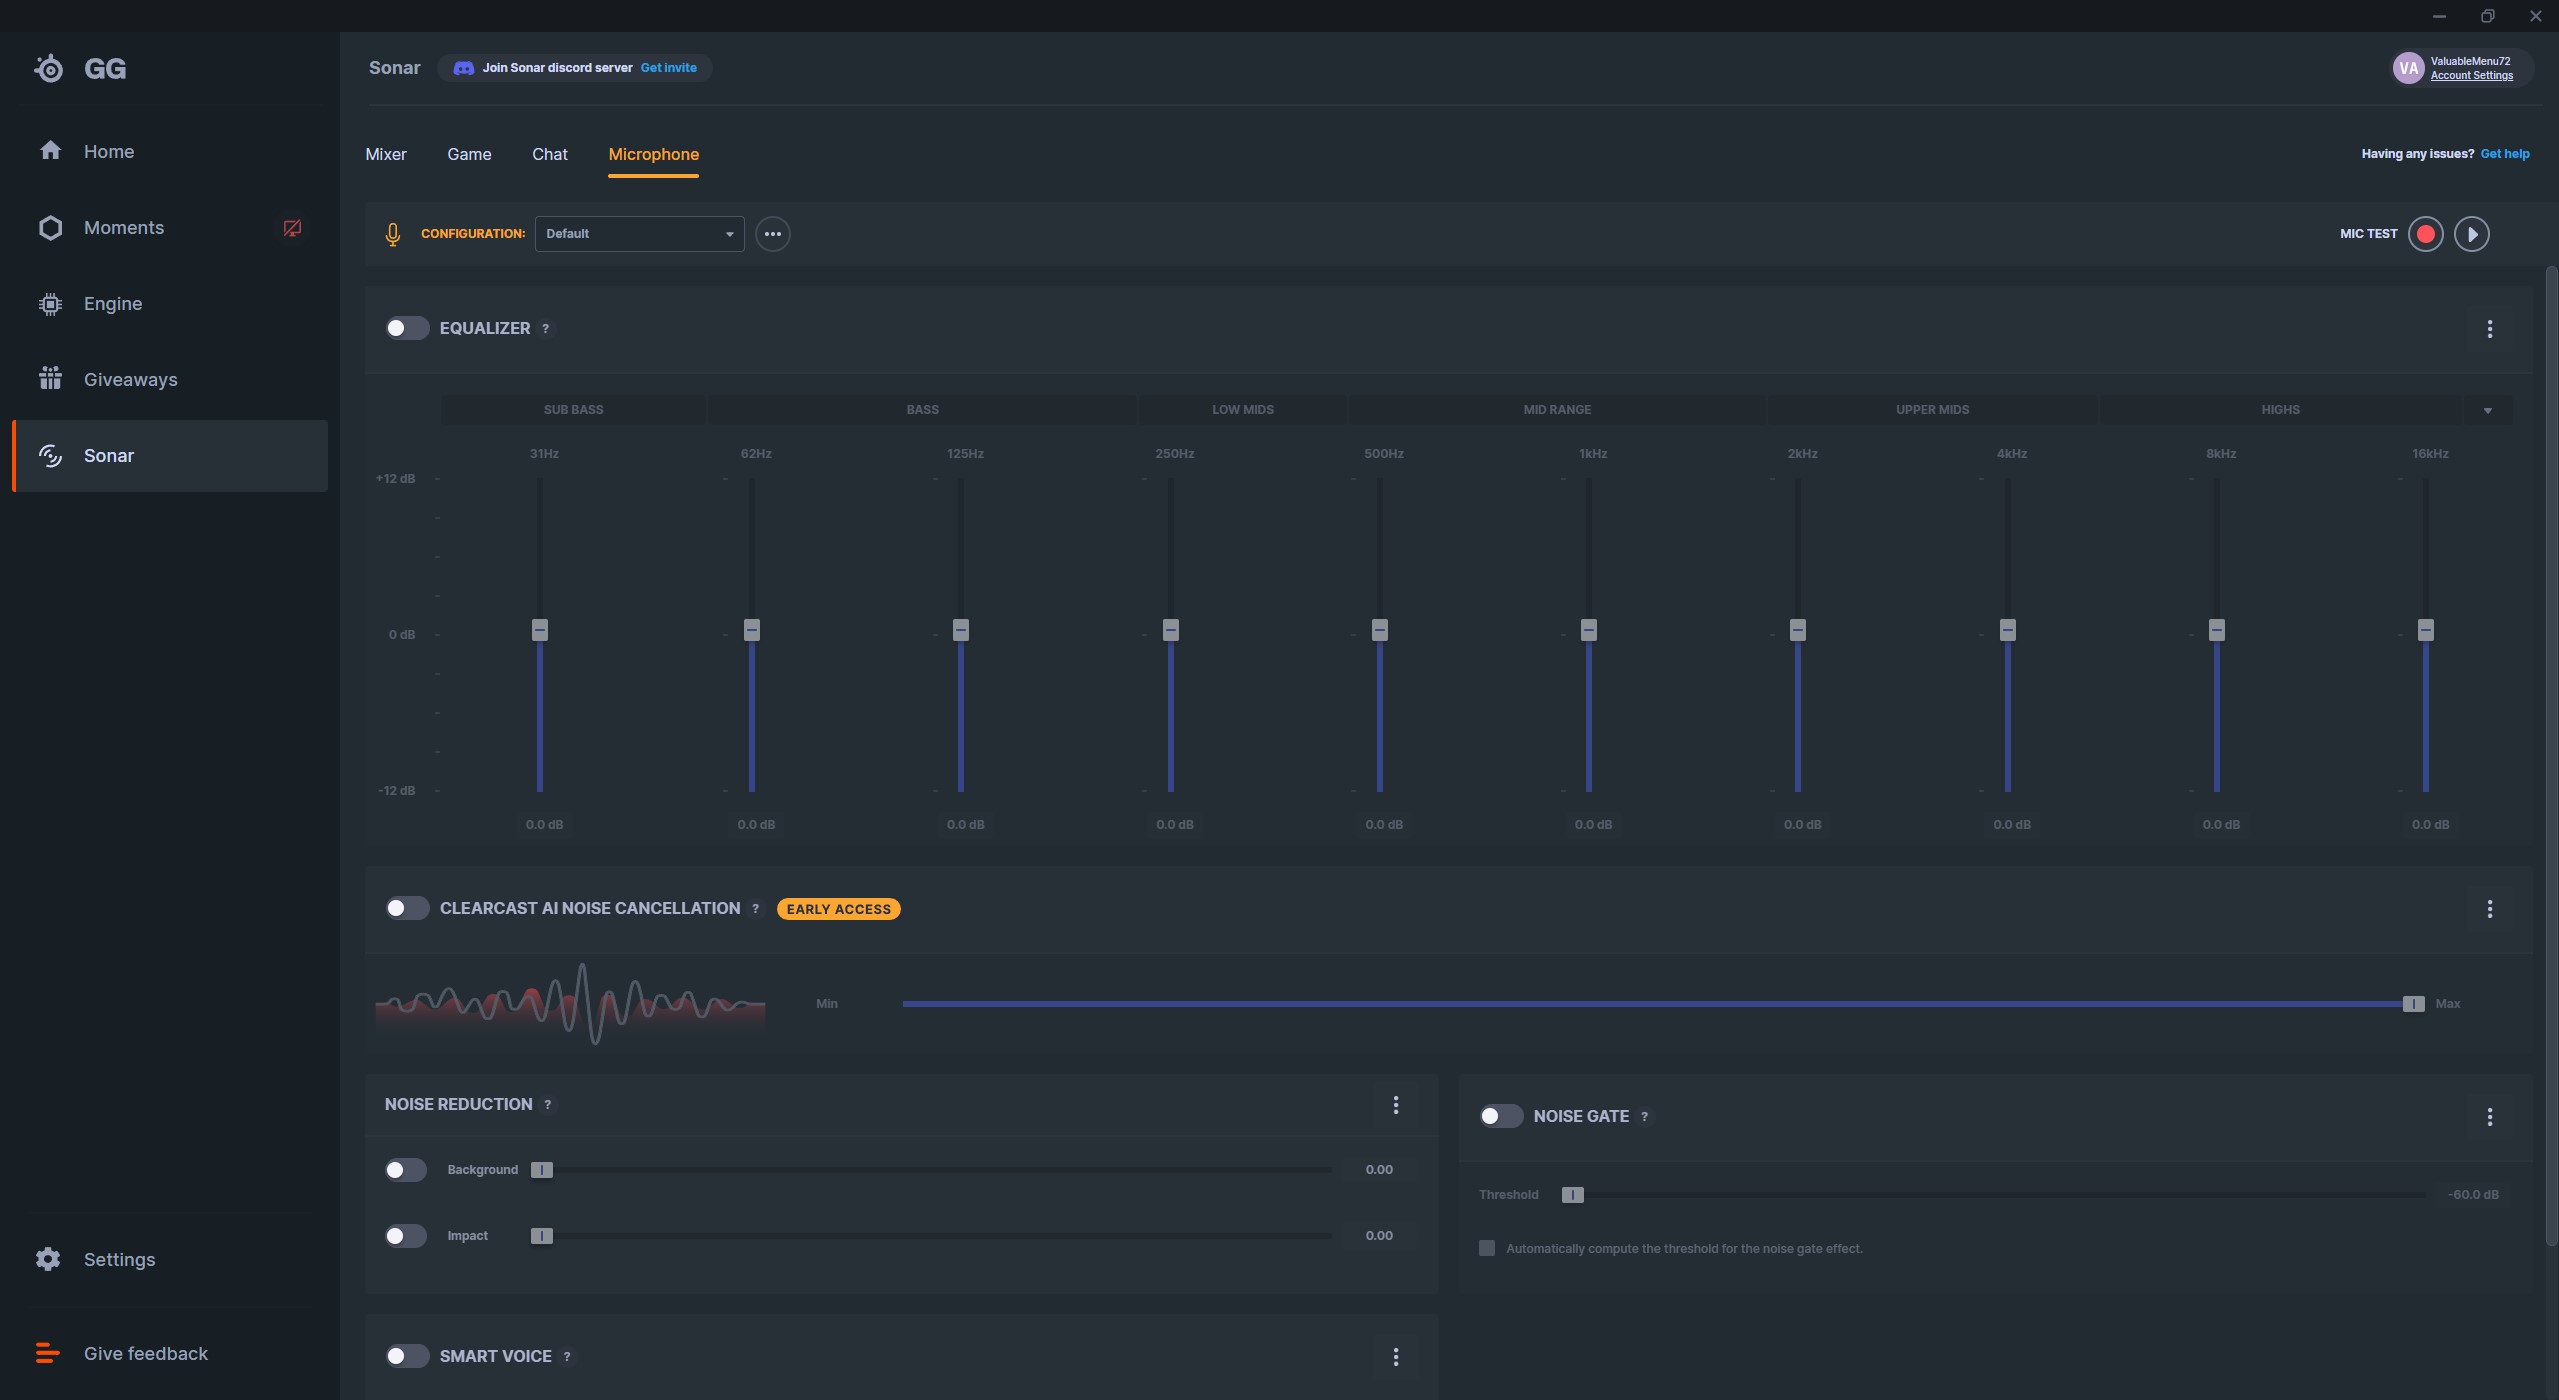
Task: Click the Discord logo icon
Action: pyautogui.click(x=463, y=68)
